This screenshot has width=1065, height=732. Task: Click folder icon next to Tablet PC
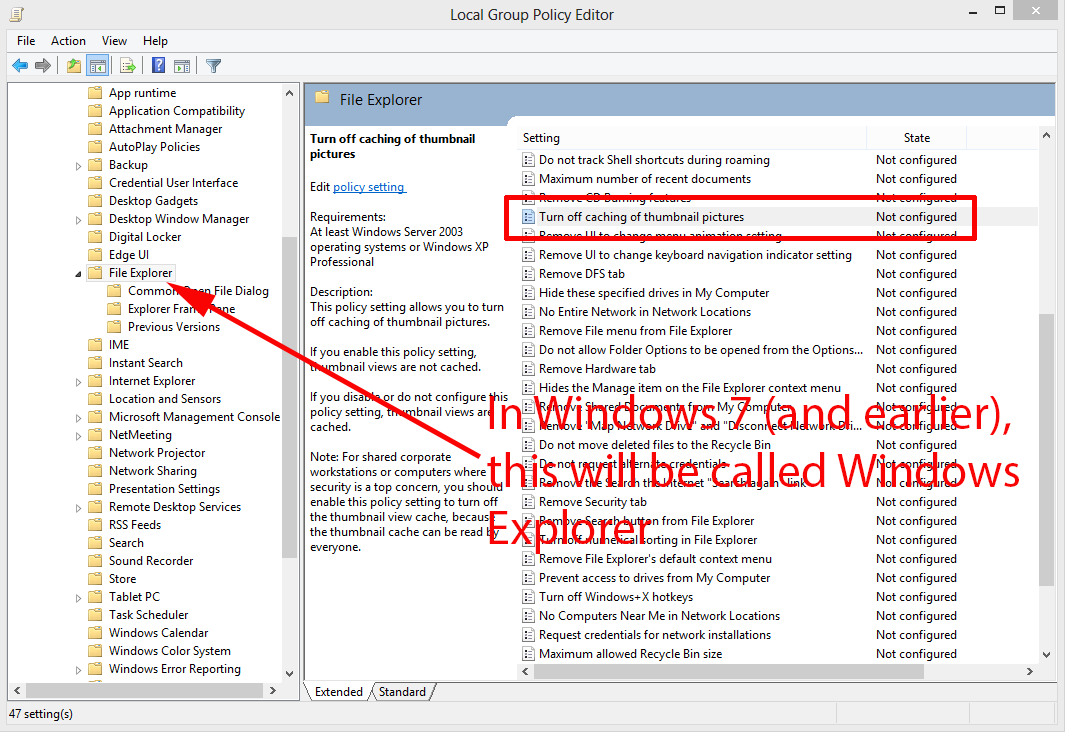pos(95,596)
